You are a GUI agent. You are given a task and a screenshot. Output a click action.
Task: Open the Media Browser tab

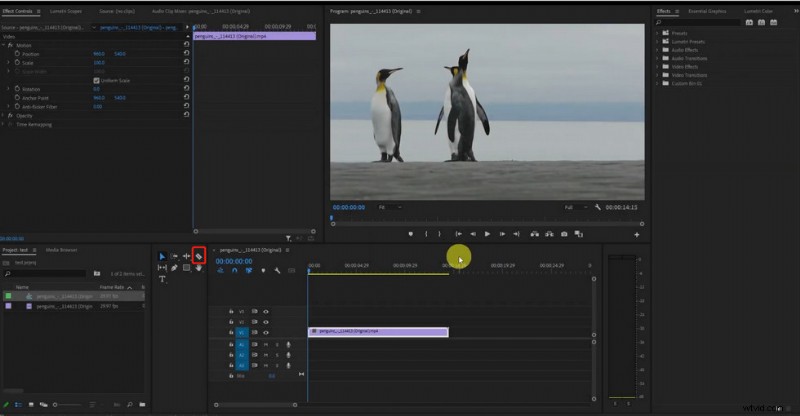tap(61, 250)
